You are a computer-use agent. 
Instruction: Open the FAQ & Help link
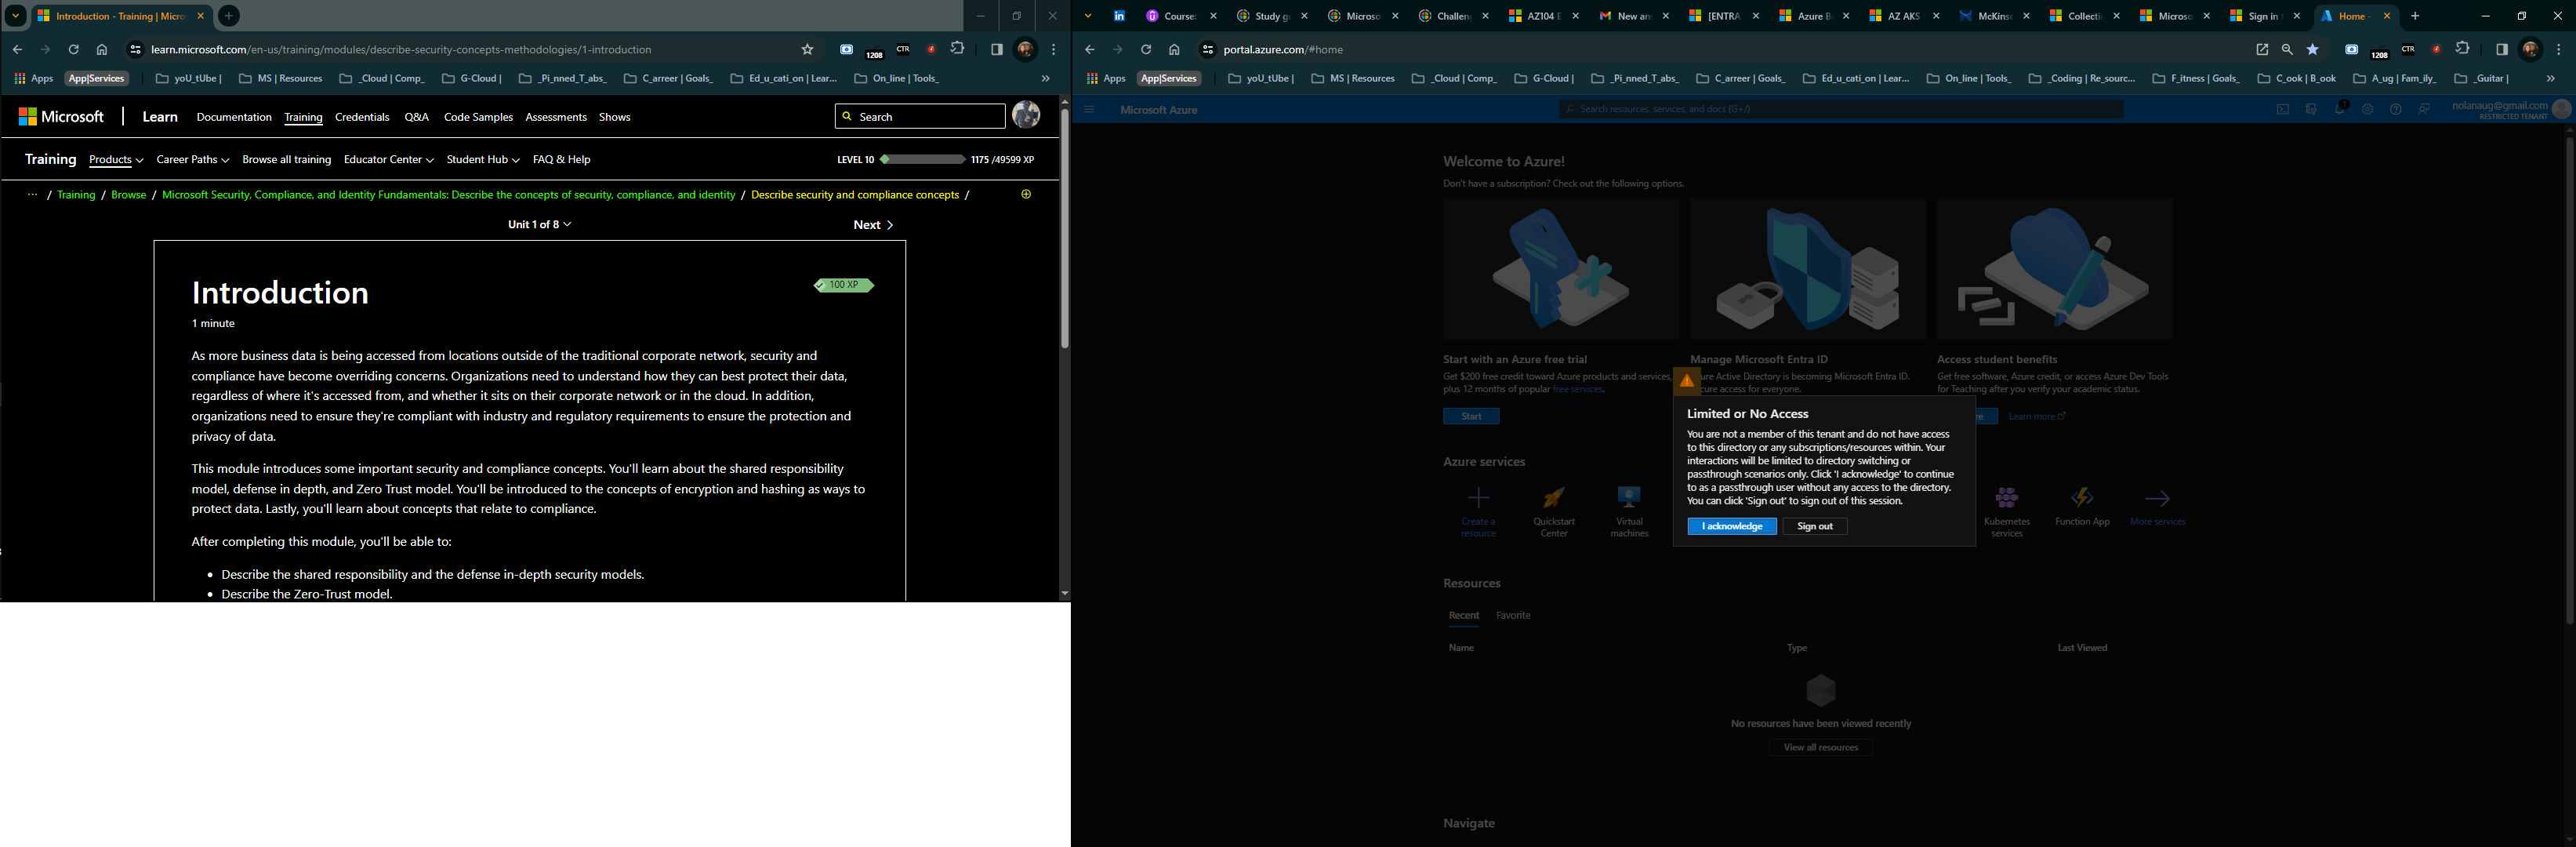pyautogui.click(x=562, y=160)
